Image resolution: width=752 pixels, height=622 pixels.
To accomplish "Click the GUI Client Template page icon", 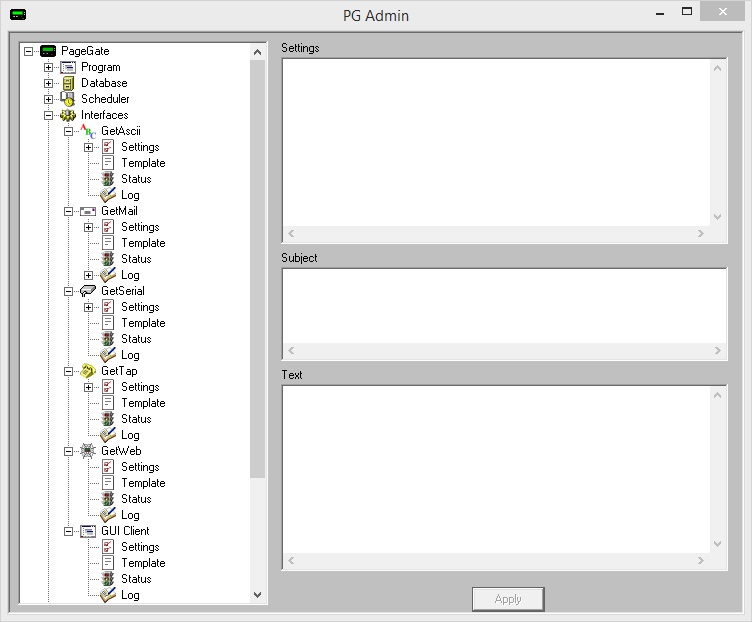I will pyautogui.click(x=108, y=563).
